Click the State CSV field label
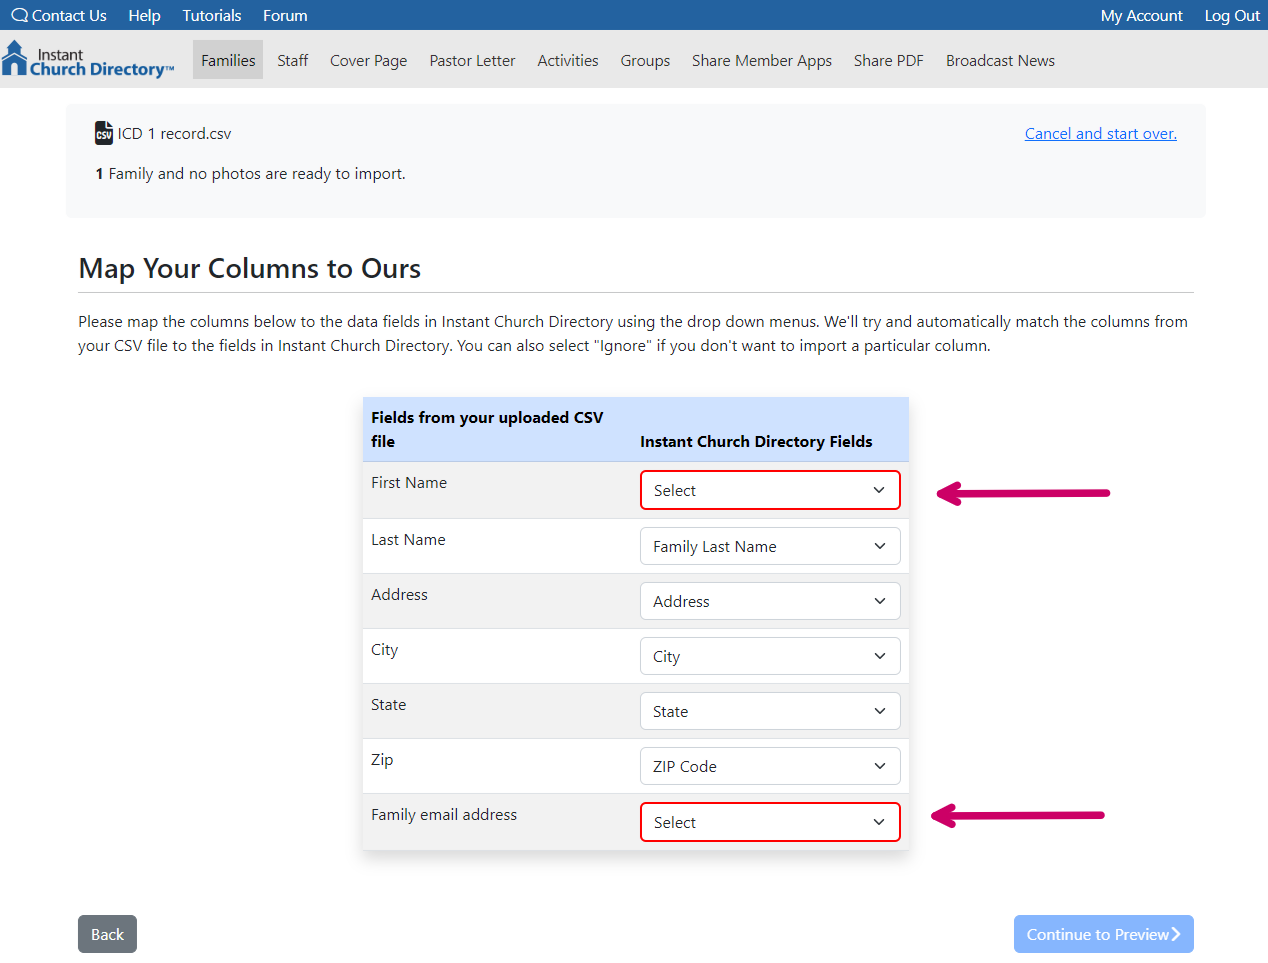 388,704
